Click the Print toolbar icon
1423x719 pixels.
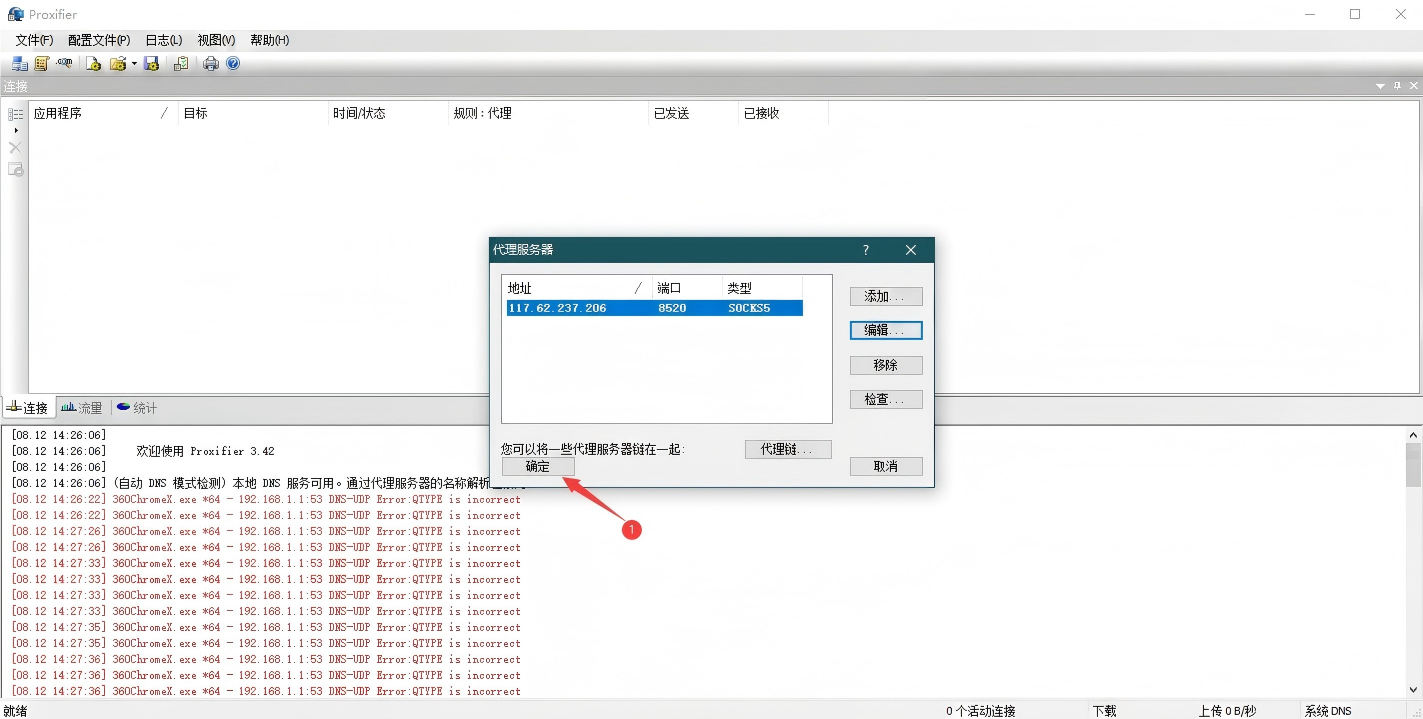pyautogui.click(x=211, y=64)
